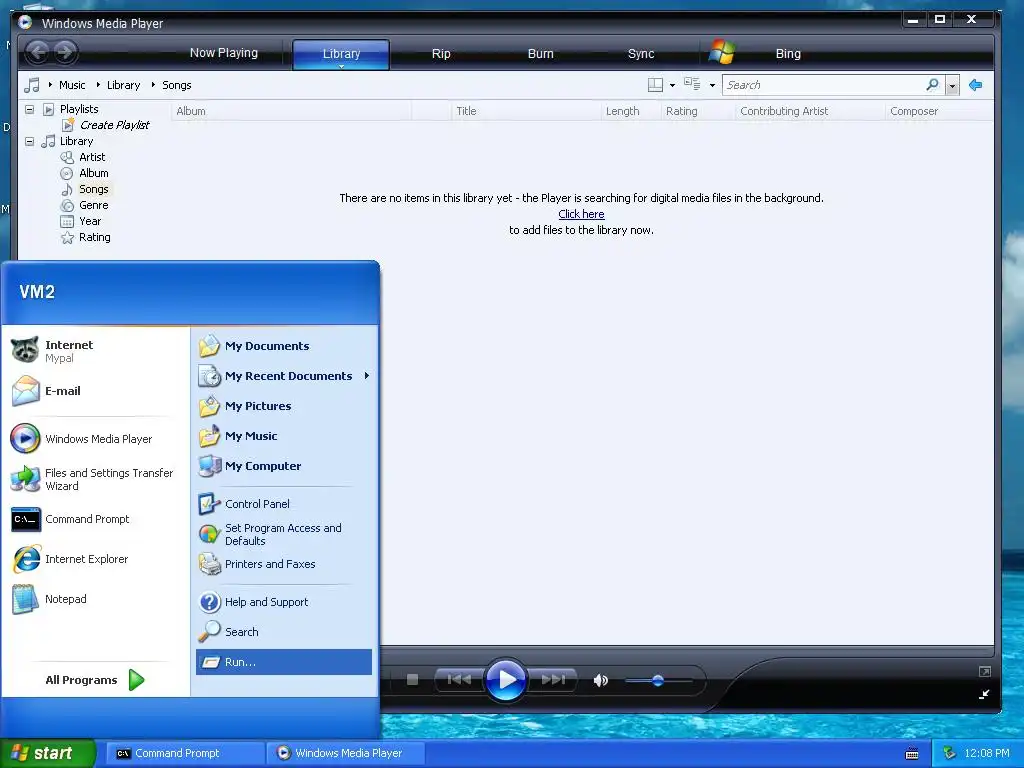Screen dimensions: 1024x768
Task: Click the Stop playback button
Action: (412, 680)
